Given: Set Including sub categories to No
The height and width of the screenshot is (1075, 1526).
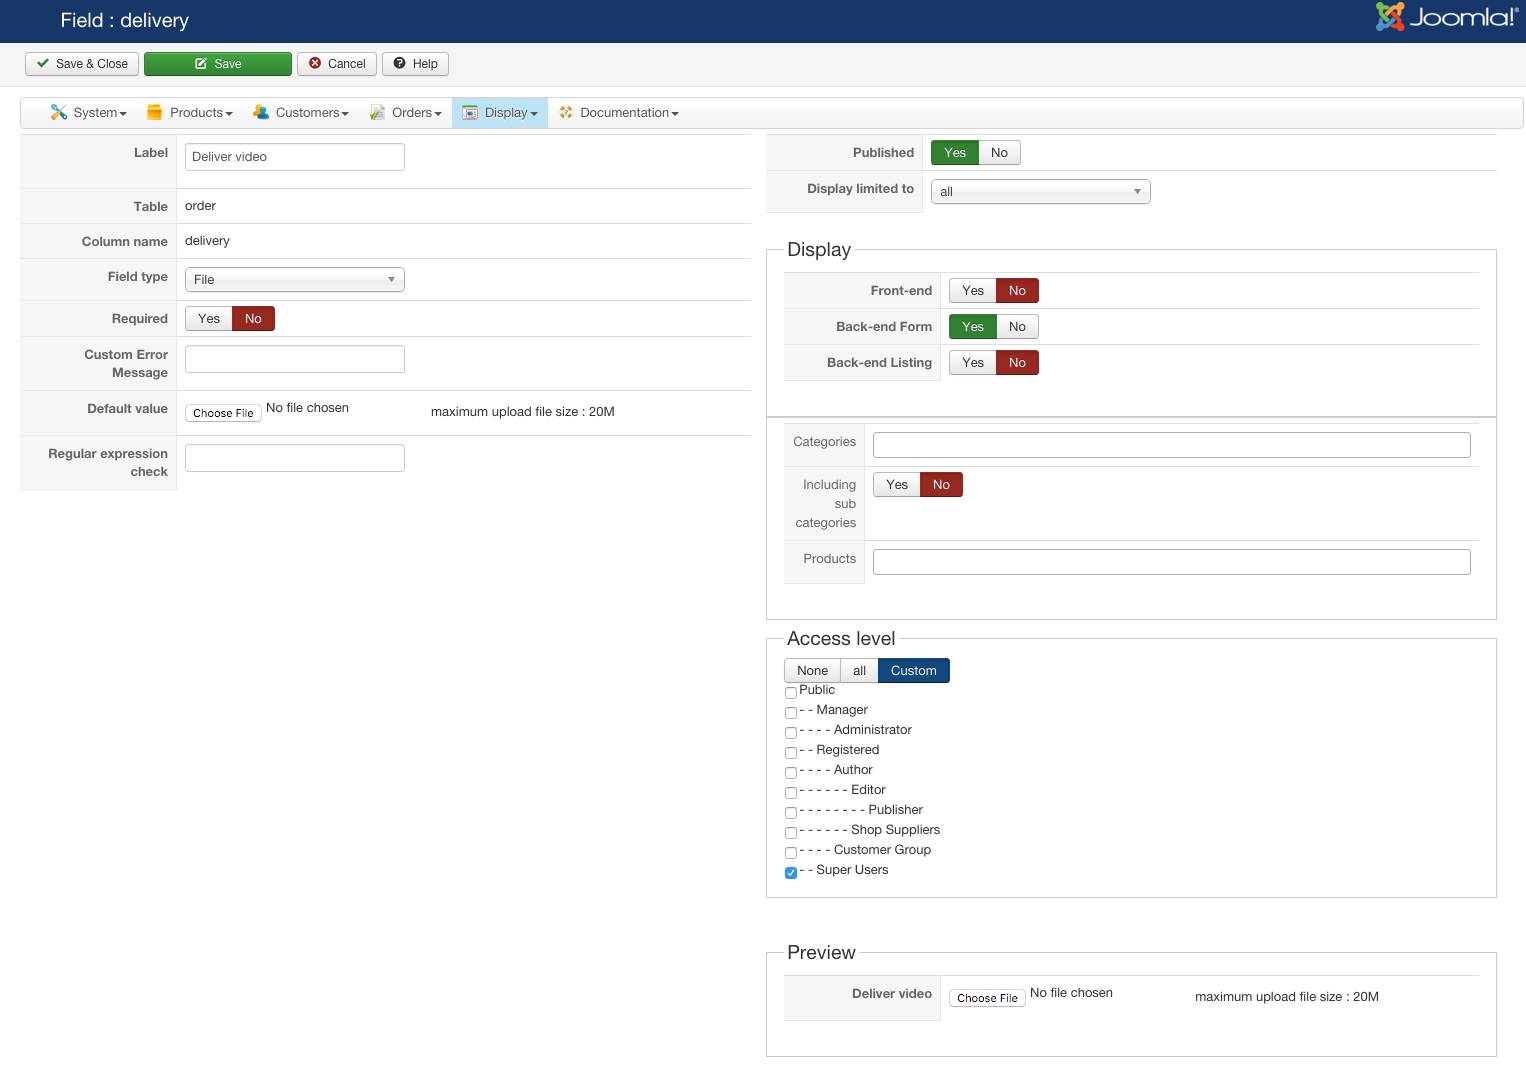Looking at the screenshot, I should [941, 485].
